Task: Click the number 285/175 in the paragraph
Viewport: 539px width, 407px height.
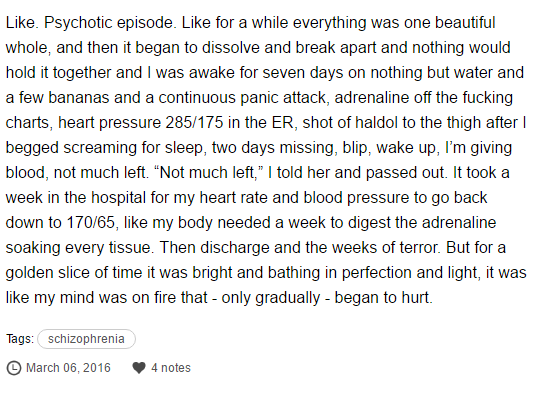Action: [194, 123]
